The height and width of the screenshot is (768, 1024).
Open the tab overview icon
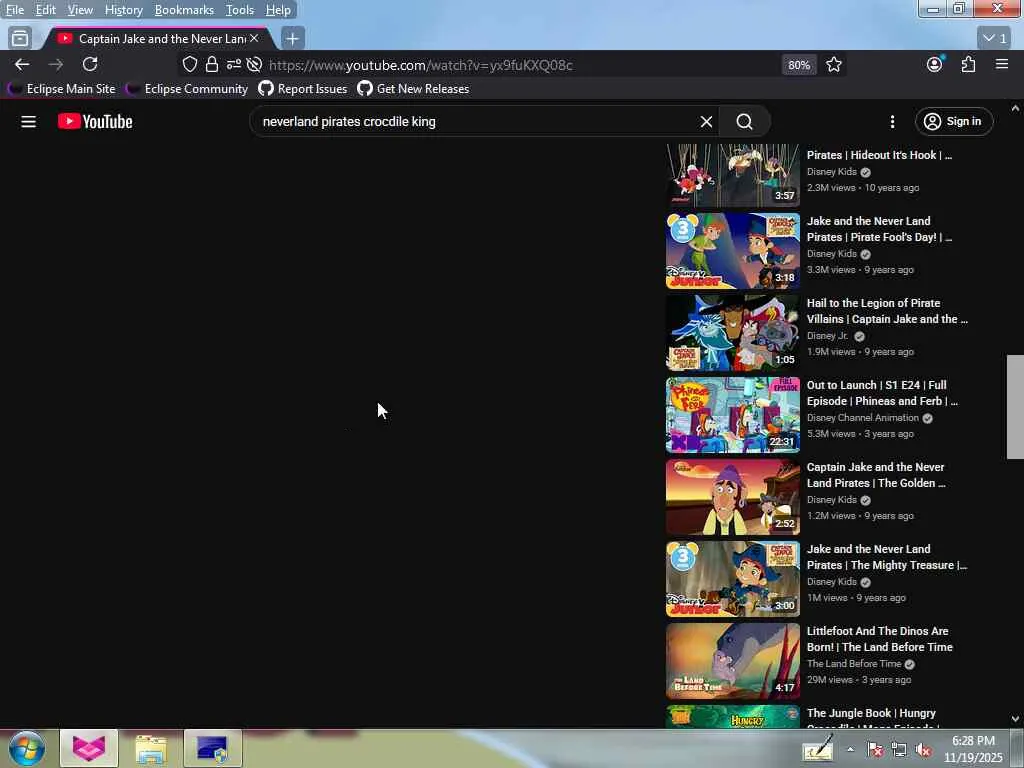20,39
